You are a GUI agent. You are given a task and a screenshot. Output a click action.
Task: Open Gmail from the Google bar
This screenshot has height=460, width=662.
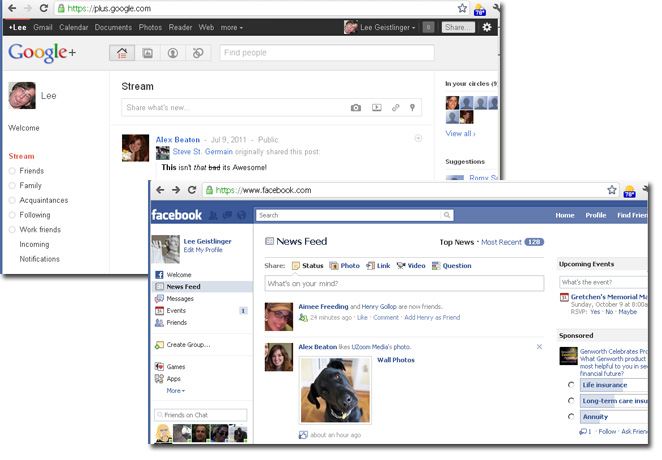point(43,27)
